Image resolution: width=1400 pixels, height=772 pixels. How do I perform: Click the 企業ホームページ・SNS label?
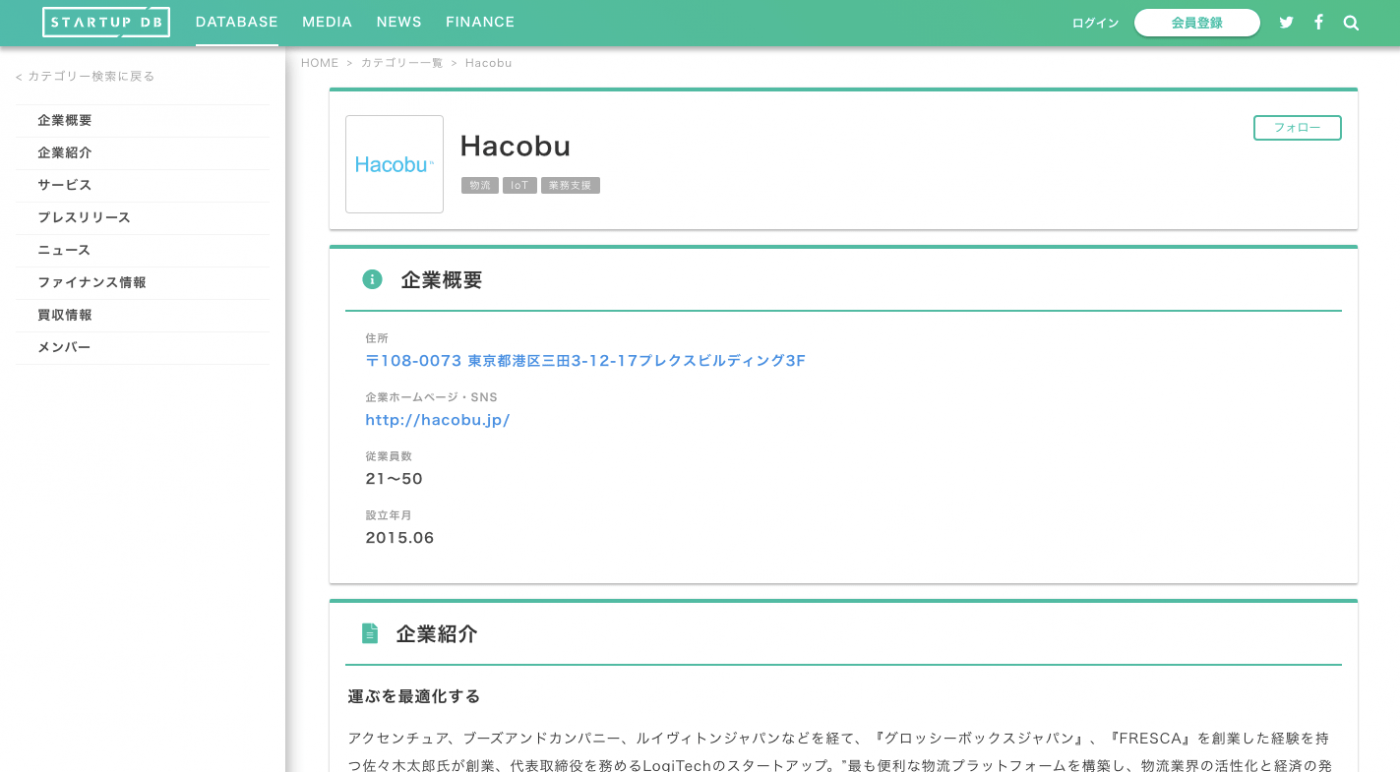(431, 397)
